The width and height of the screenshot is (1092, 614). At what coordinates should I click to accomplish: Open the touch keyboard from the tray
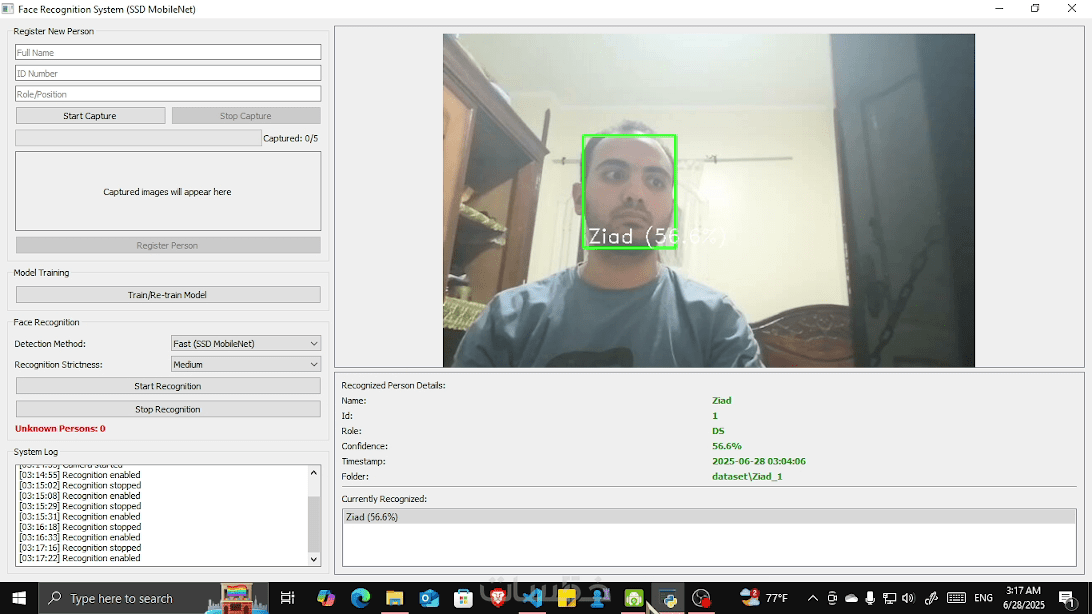pyautogui.click(x=956, y=598)
